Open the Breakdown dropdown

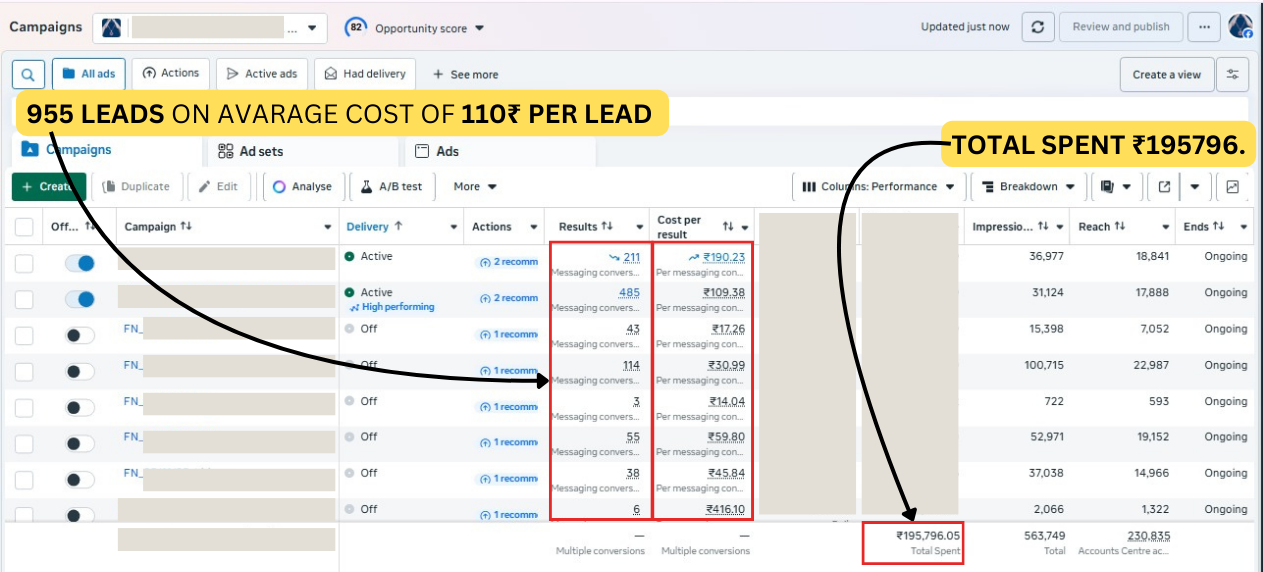1029,186
